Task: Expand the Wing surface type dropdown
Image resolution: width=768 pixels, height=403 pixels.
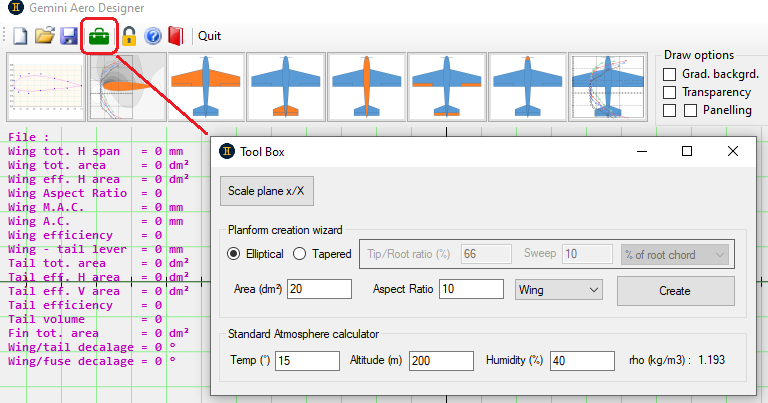Action: point(558,290)
